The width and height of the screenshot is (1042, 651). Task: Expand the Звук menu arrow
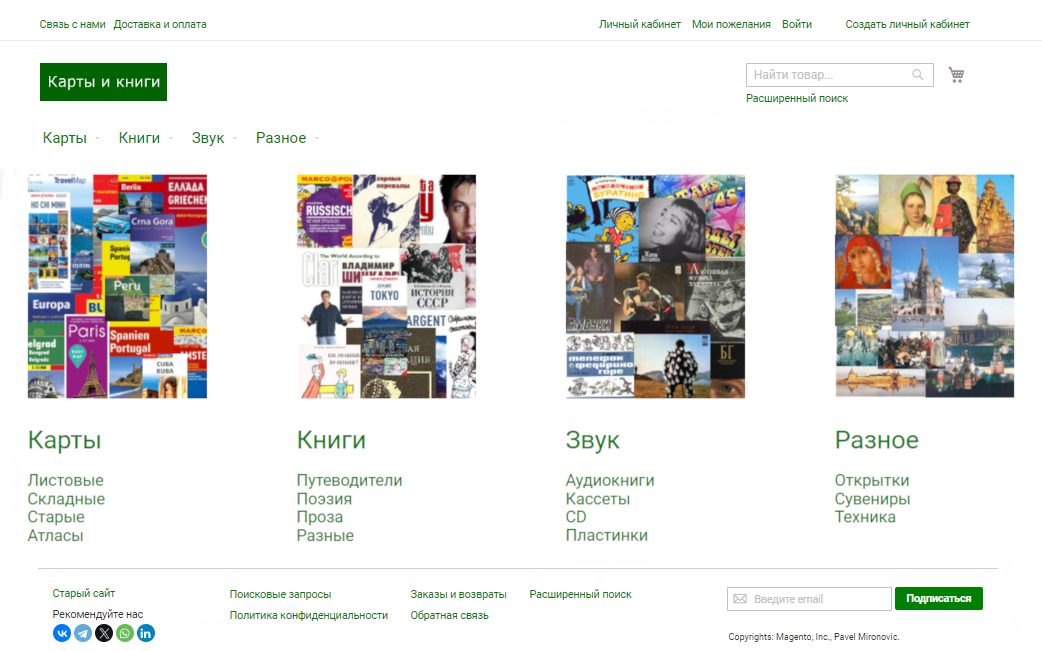(x=235, y=138)
